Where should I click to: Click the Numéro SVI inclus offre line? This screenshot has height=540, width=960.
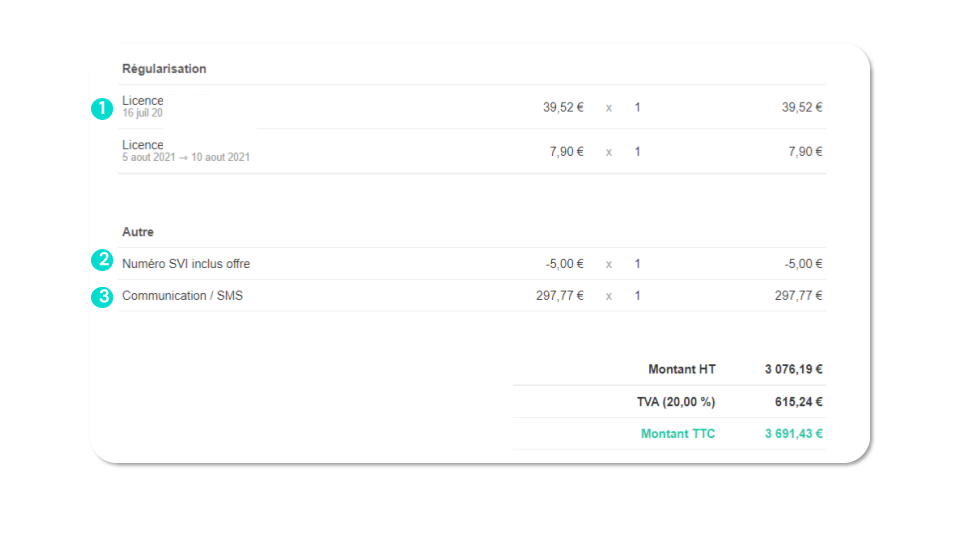[186, 264]
